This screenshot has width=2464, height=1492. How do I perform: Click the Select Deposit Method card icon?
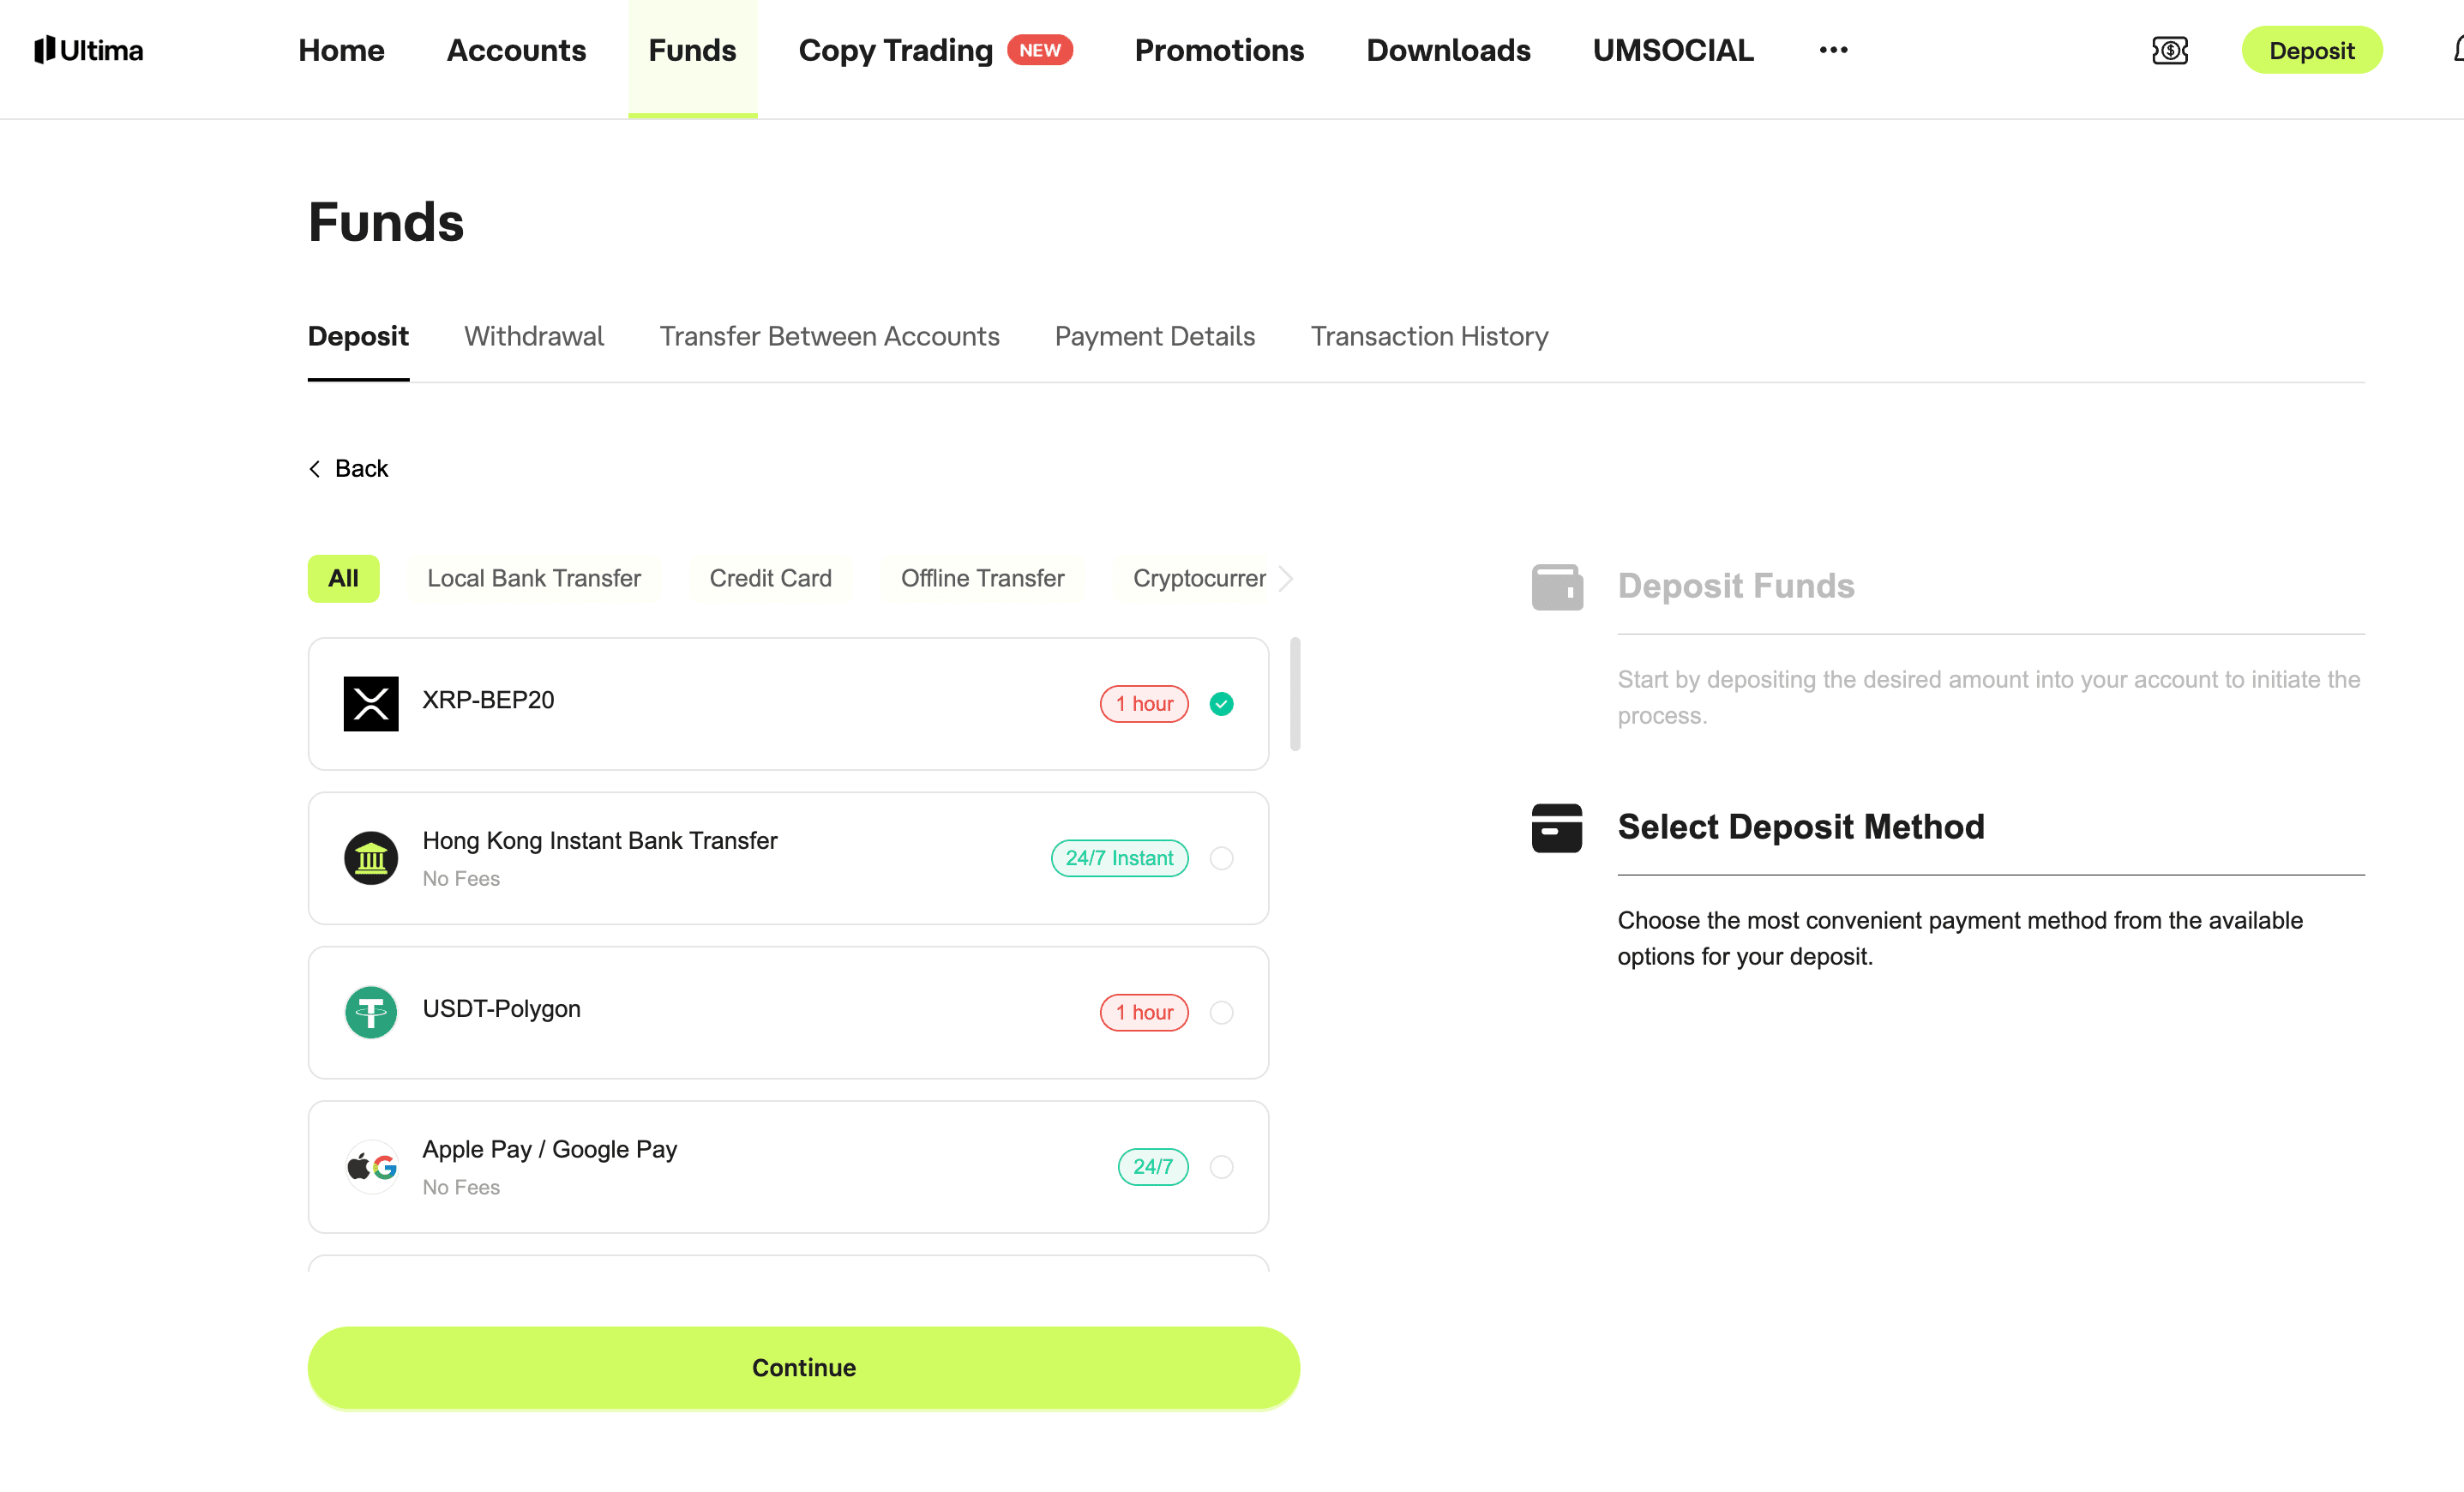1557,828
